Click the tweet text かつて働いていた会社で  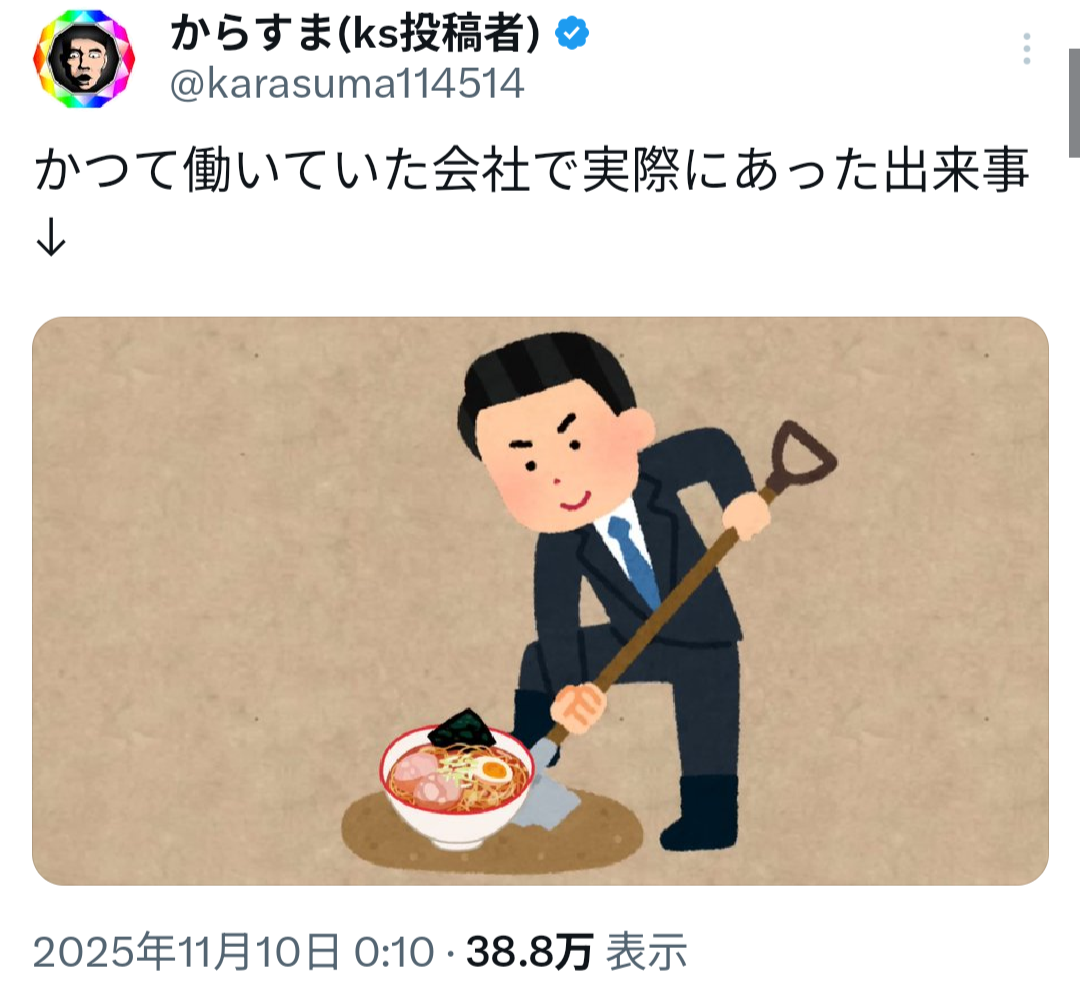(x=308, y=171)
